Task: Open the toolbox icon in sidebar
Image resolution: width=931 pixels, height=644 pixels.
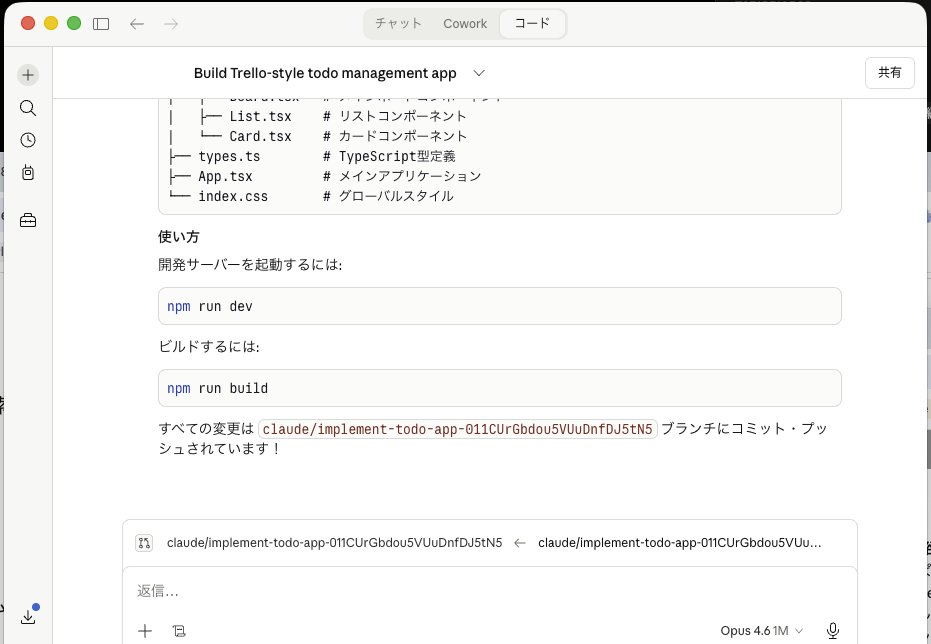Action: pos(28,220)
